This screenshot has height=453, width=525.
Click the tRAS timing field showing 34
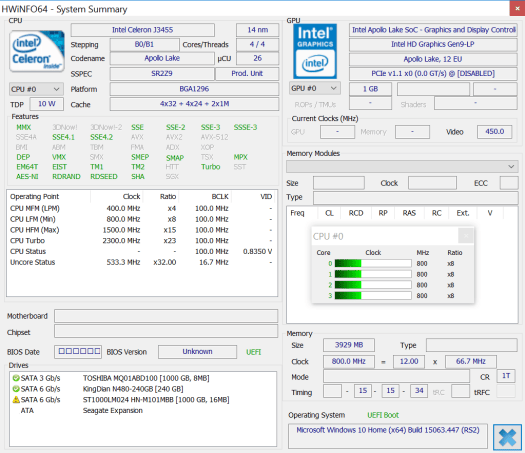[419, 391]
